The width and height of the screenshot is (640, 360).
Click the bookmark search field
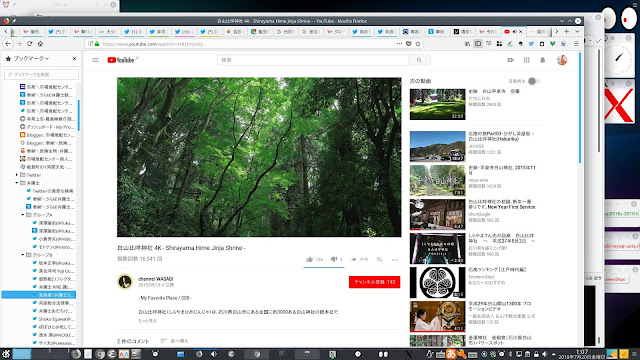point(42,74)
